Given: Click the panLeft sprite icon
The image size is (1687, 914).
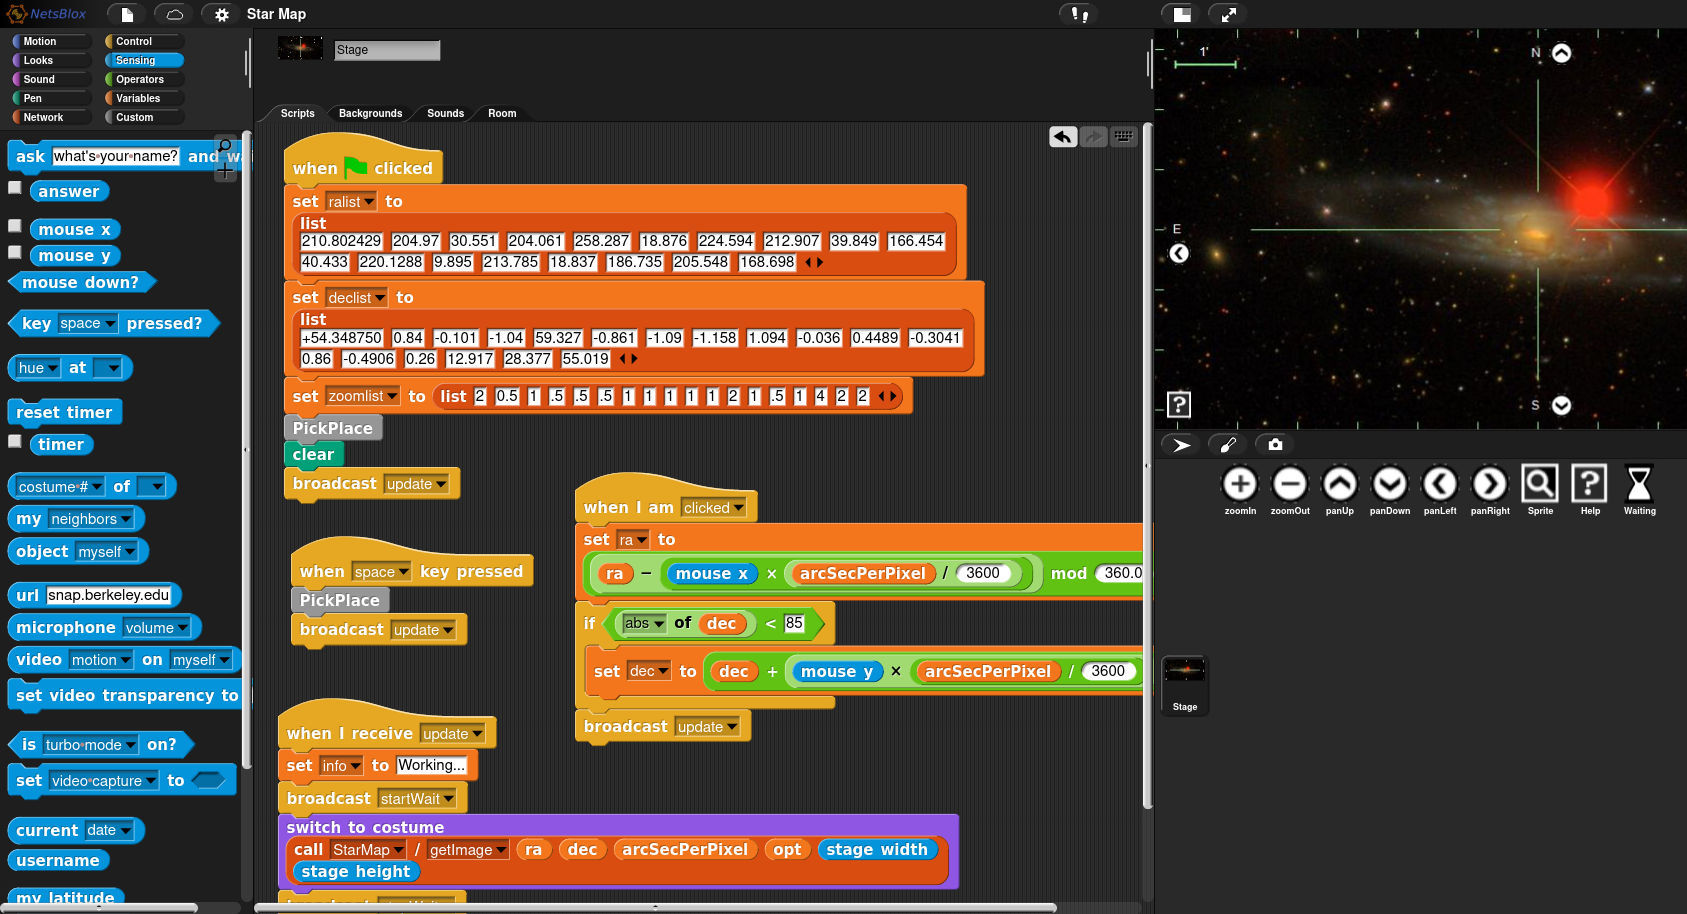Looking at the screenshot, I should [x=1440, y=490].
